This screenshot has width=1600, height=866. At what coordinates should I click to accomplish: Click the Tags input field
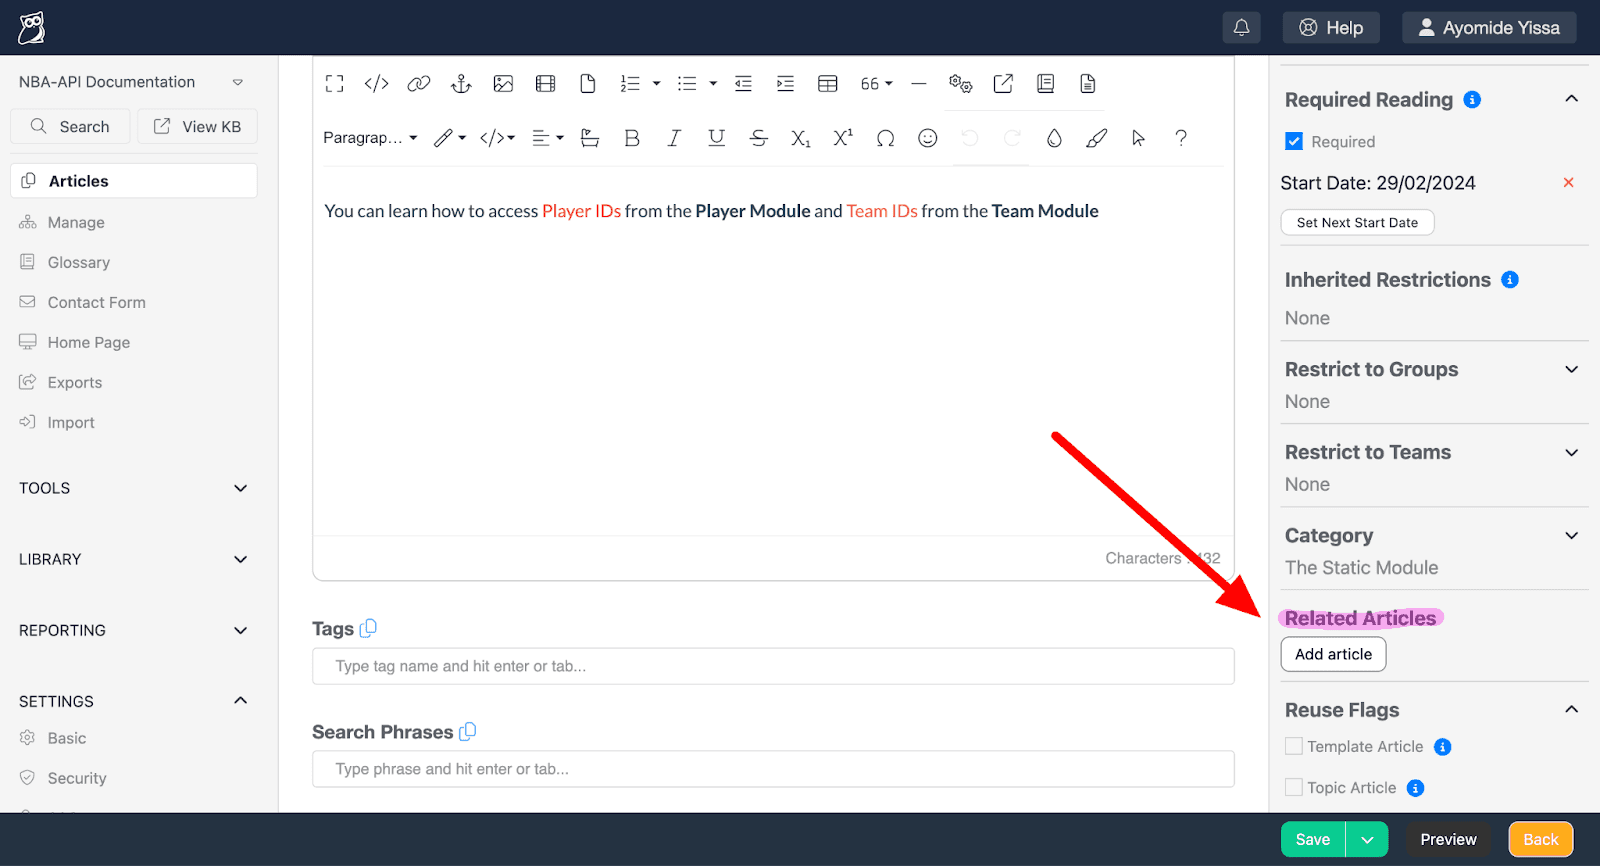pos(773,666)
